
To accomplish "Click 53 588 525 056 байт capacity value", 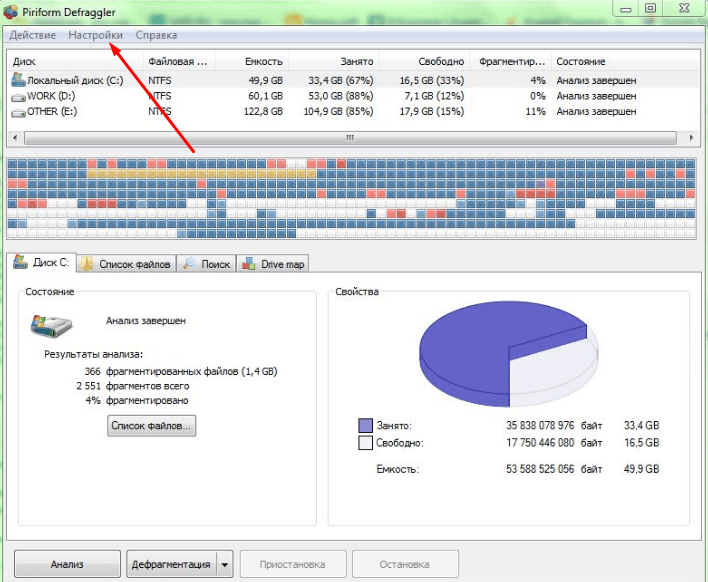I will (554, 469).
